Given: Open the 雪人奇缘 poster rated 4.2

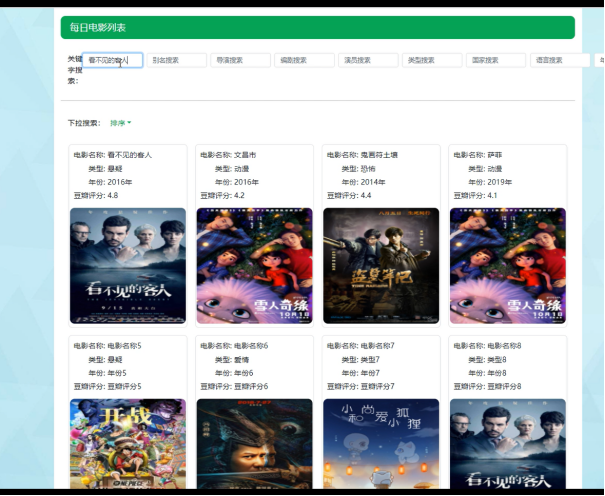Looking at the screenshot, I should [254, 266].
